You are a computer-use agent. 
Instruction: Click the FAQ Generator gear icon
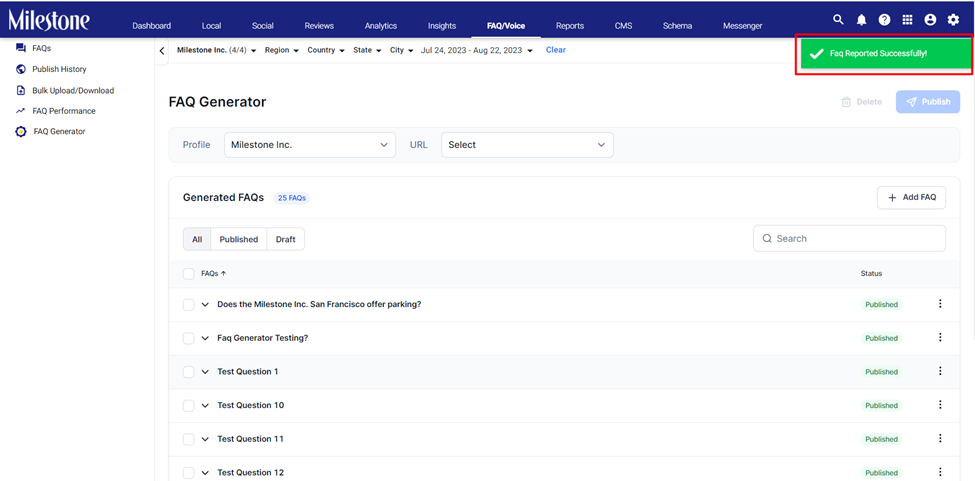point(21,132)
